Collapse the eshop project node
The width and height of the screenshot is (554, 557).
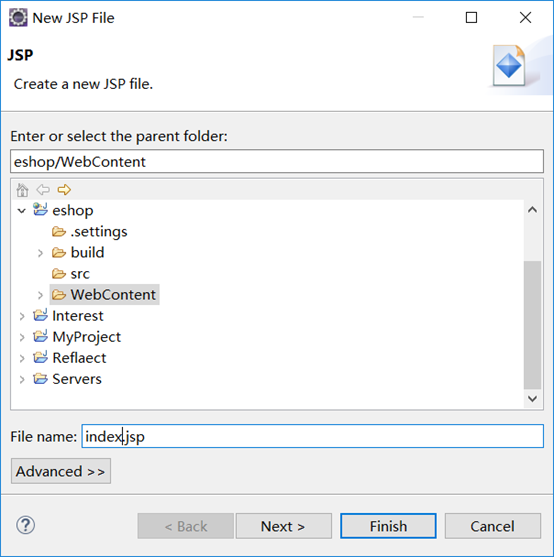click(22, 210)
